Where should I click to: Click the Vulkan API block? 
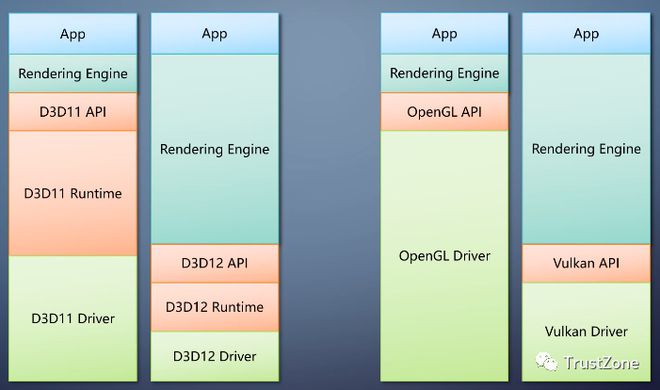[586, 263]
